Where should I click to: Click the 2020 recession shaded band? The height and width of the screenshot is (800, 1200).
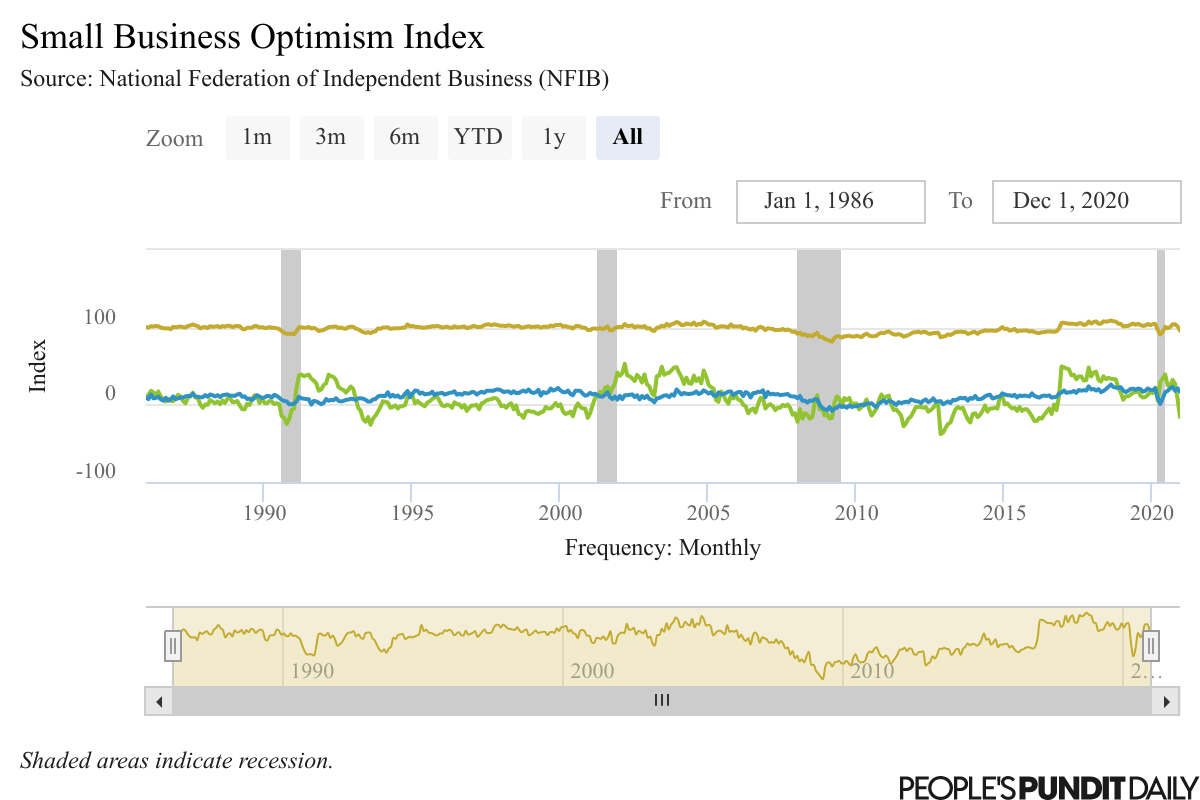coord(1161,366)
